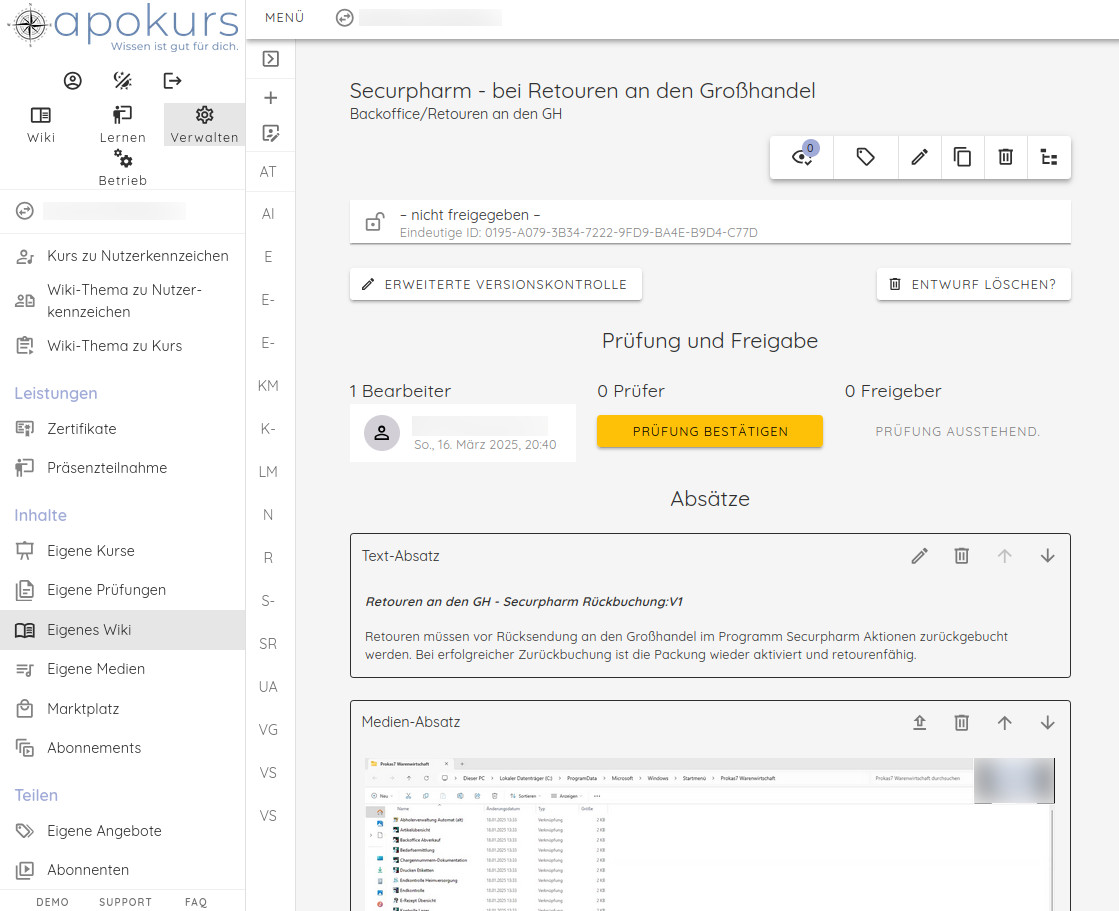Open the article structure tree icon
The width and height of the screenshot is (1119, 911).
point(1049,157)
